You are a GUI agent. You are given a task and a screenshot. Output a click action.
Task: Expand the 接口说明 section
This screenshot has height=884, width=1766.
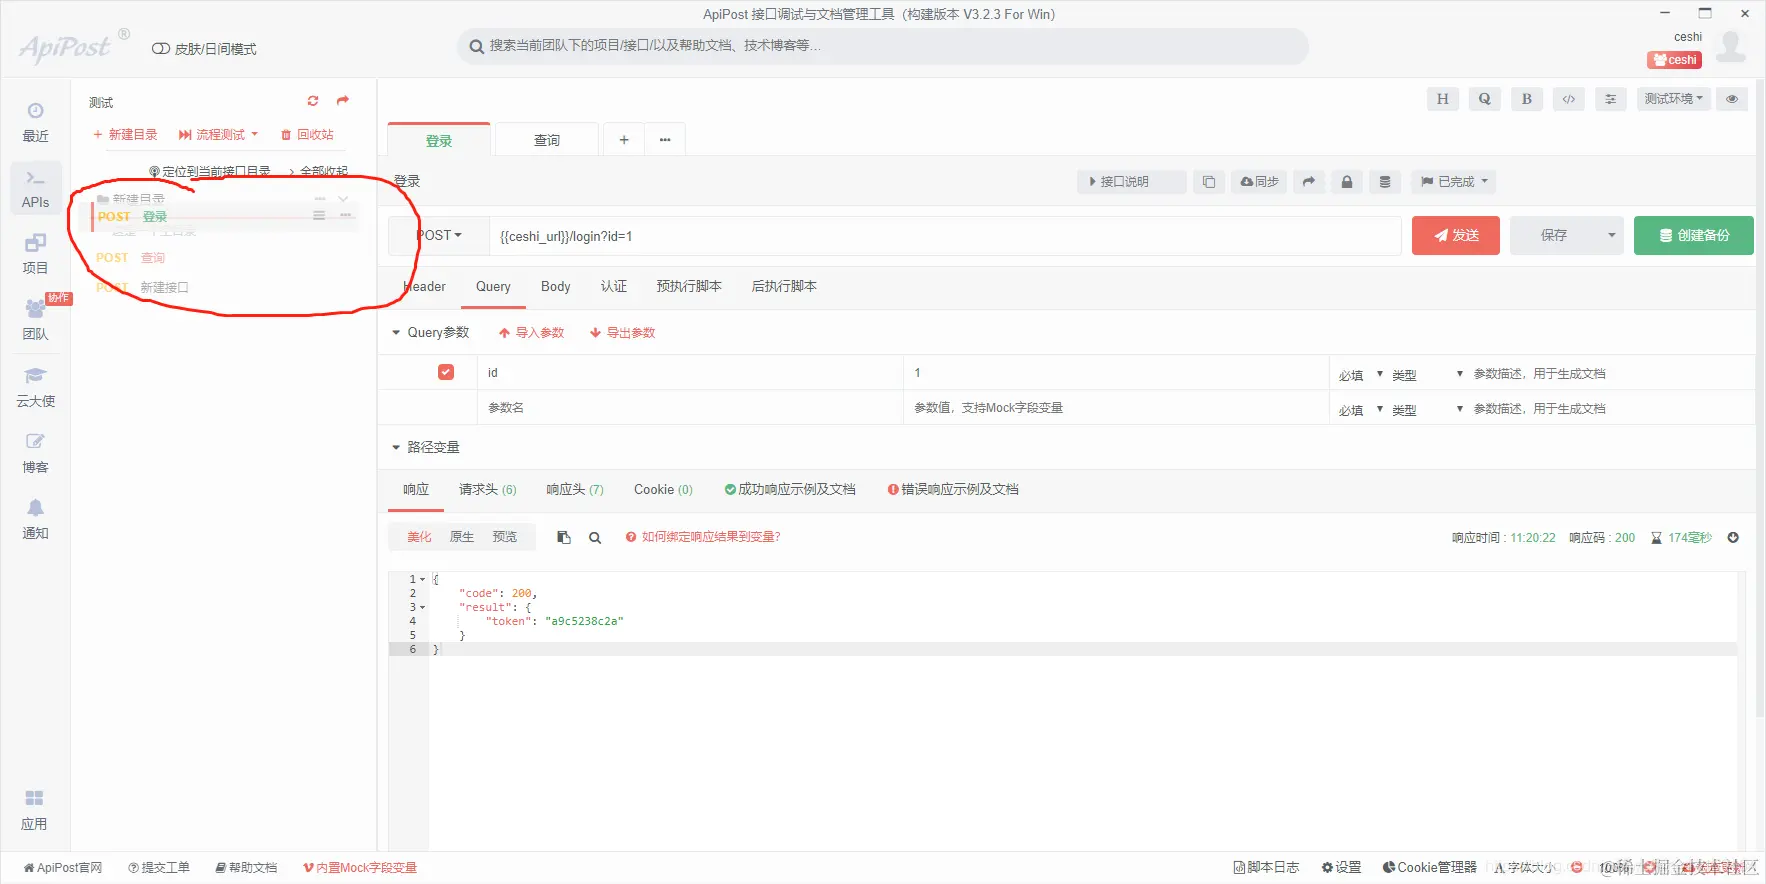(x=1131, y=182)
